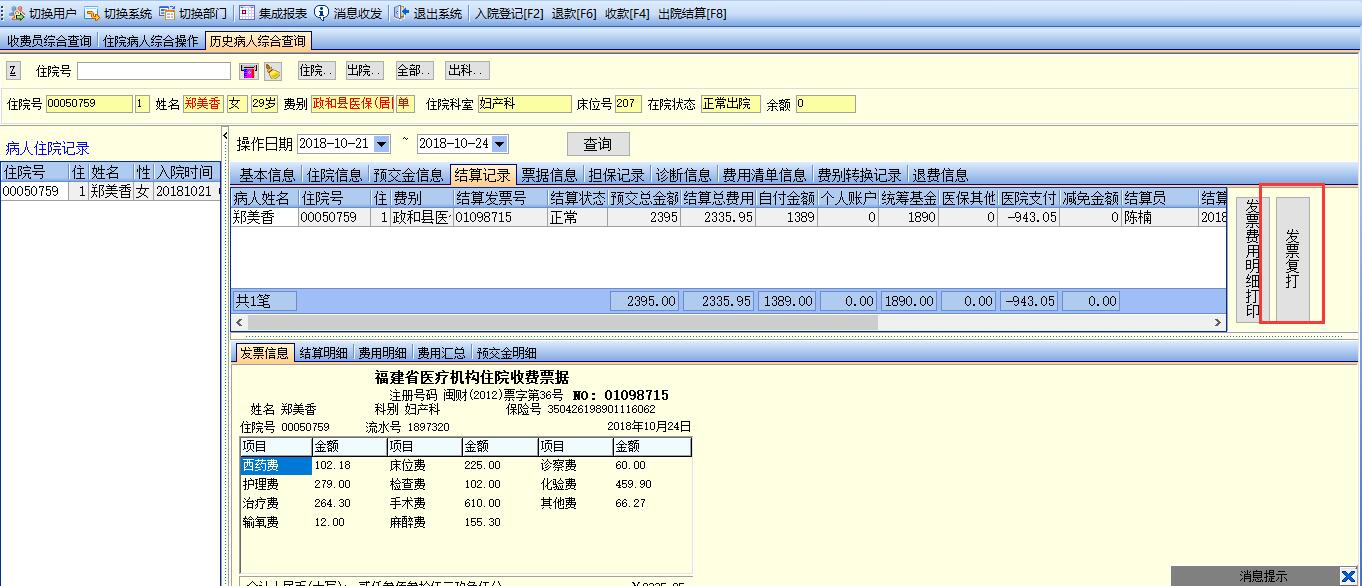
Task: Click 发票复打 reprint invoice button
Action: coord(1292,259)
